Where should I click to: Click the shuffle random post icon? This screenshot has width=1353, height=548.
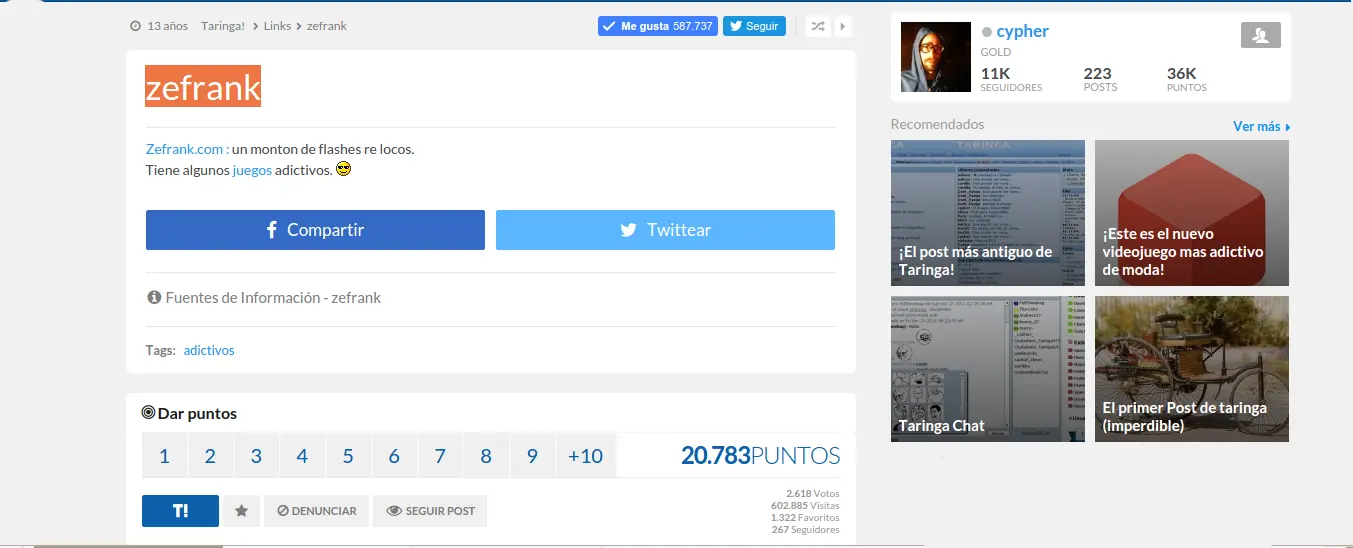pyautogui.click(x=818, y=26)
